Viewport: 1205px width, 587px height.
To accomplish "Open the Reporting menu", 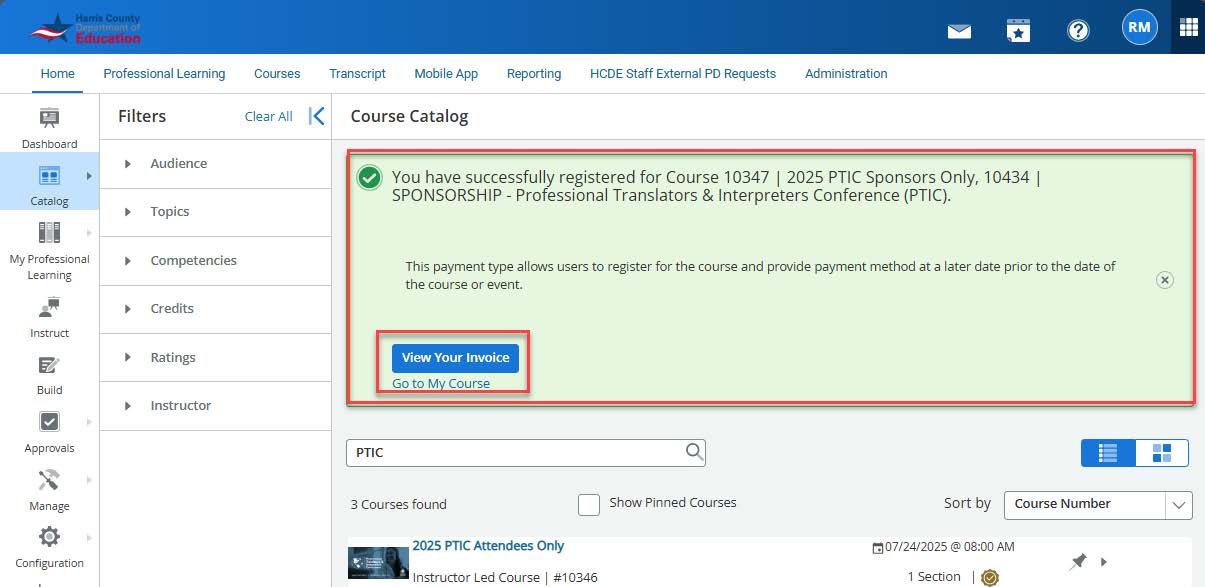I will [x=534, y=73].
